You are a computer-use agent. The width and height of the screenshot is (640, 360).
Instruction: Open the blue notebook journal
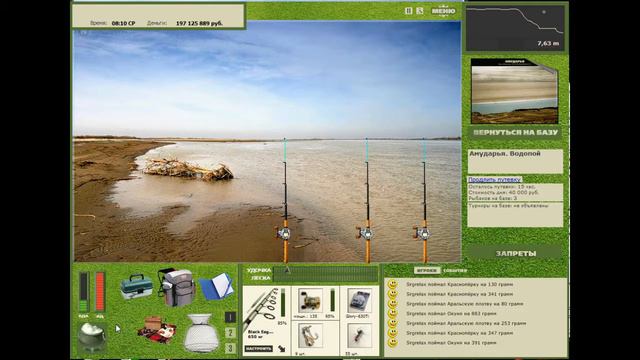coord(216,286)
